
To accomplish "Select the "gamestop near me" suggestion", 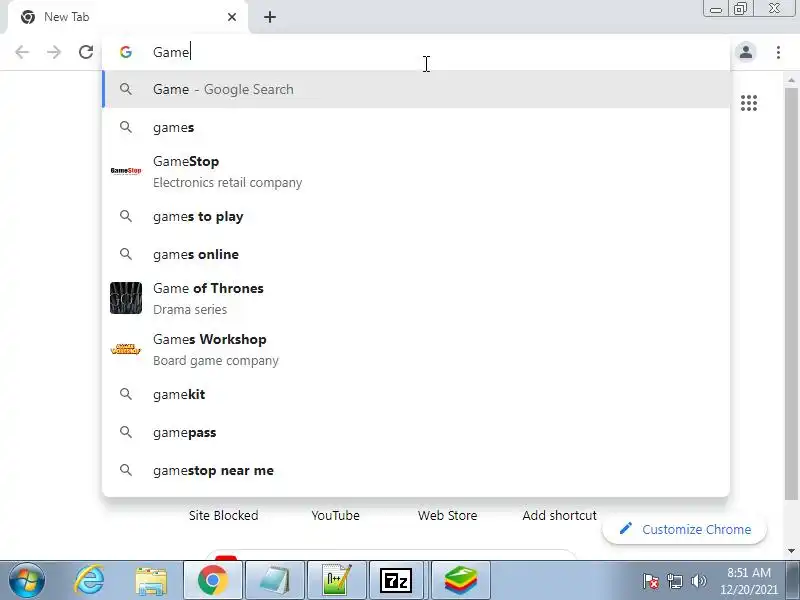I will (416, 470).
